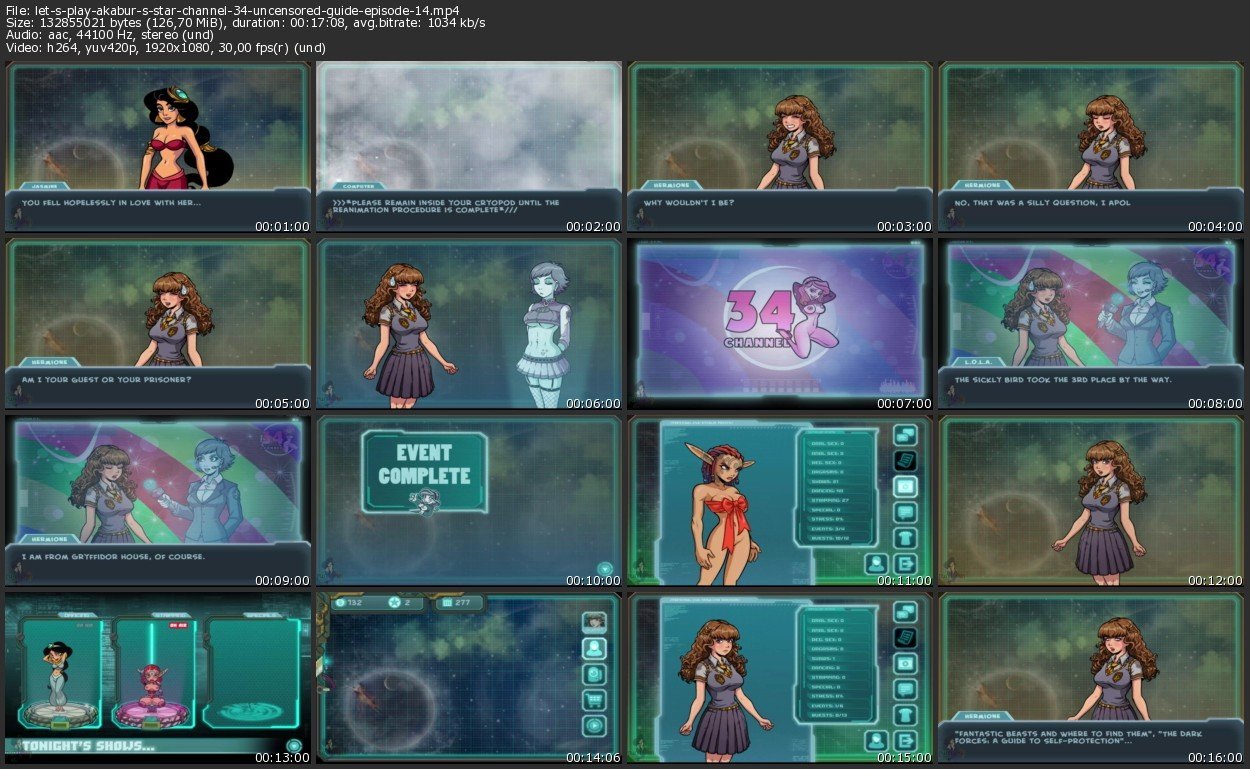Click the shopping cart icon in 00:14:06 frame
This screenshot has height=769, width=1250.
click(x=595, y=700)
